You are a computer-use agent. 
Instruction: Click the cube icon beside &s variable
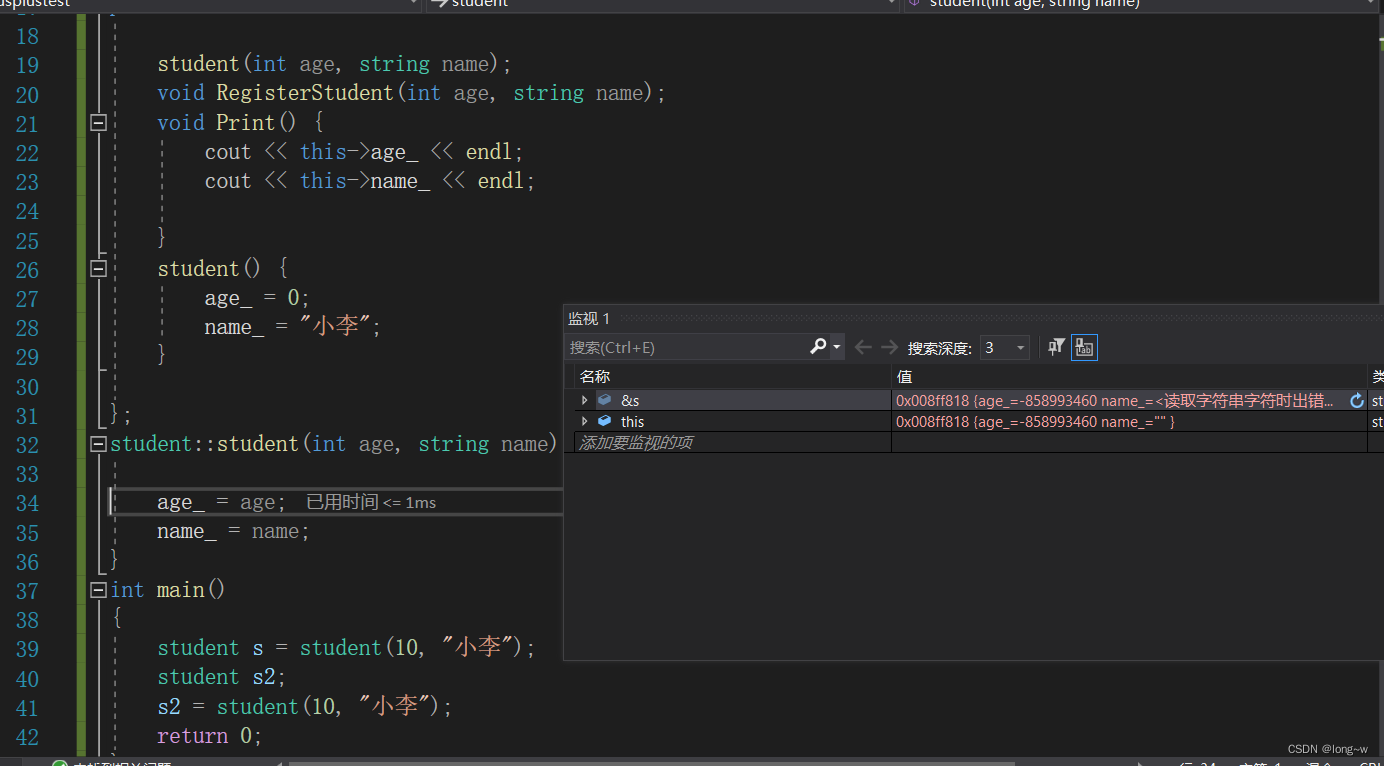coord(604,400)
